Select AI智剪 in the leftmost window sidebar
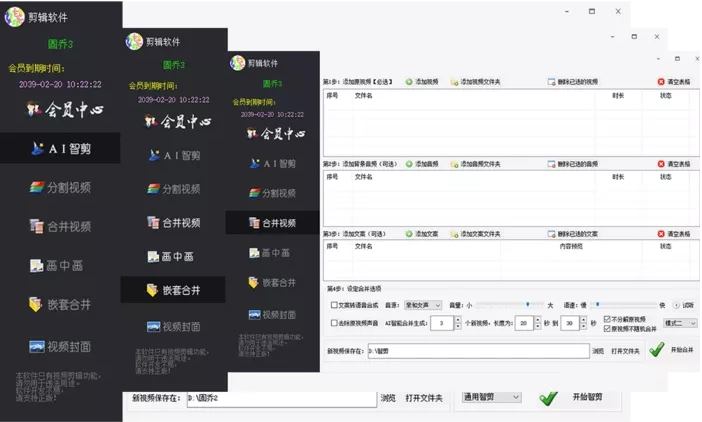The image size is (702, 422). click(x=60, y=148)
